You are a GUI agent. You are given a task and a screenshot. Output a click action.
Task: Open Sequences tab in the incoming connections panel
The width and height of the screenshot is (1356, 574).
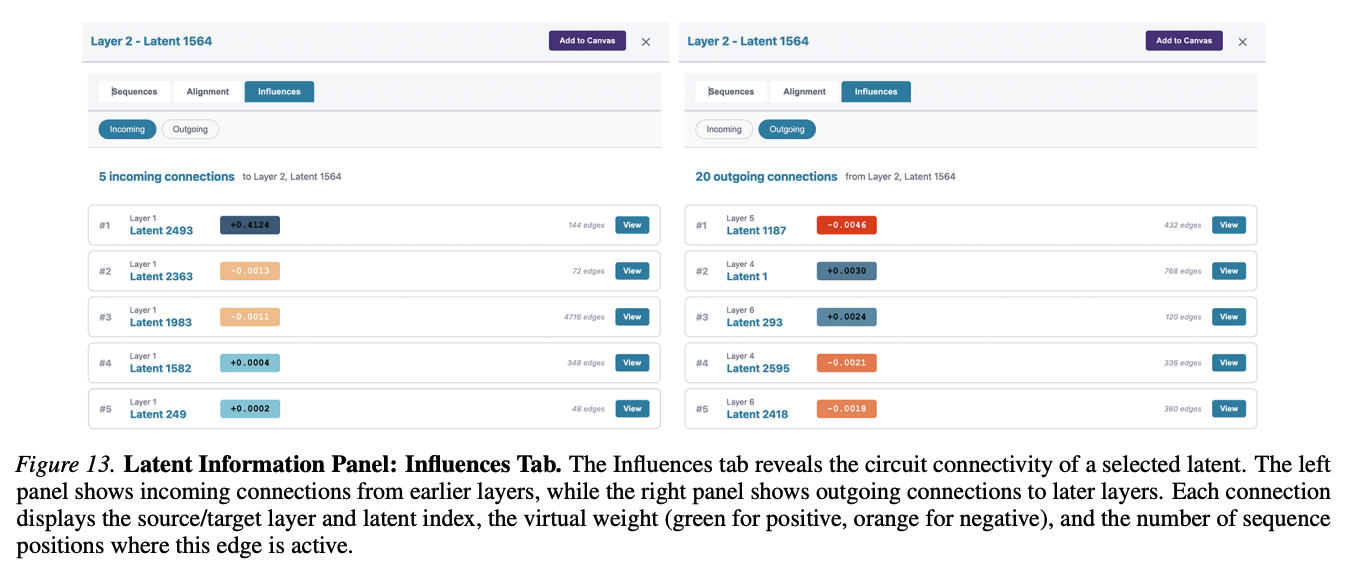tap(134, 92)
